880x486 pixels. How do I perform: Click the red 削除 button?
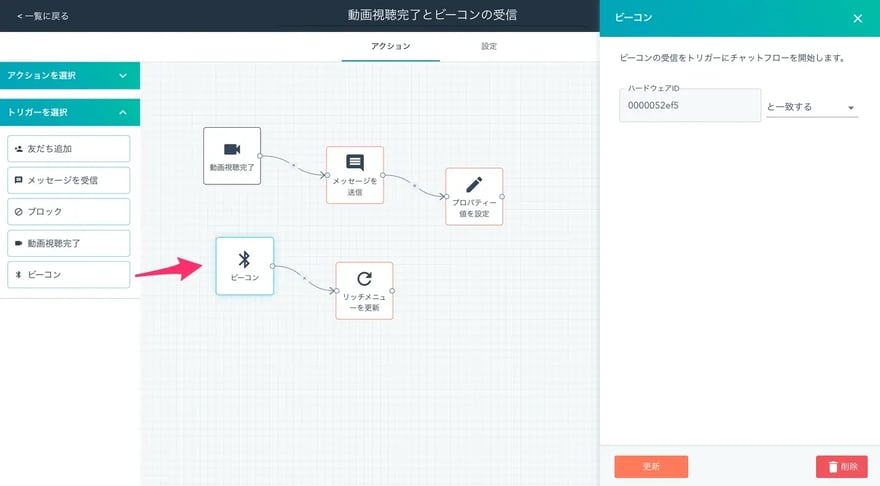point(841,466)
